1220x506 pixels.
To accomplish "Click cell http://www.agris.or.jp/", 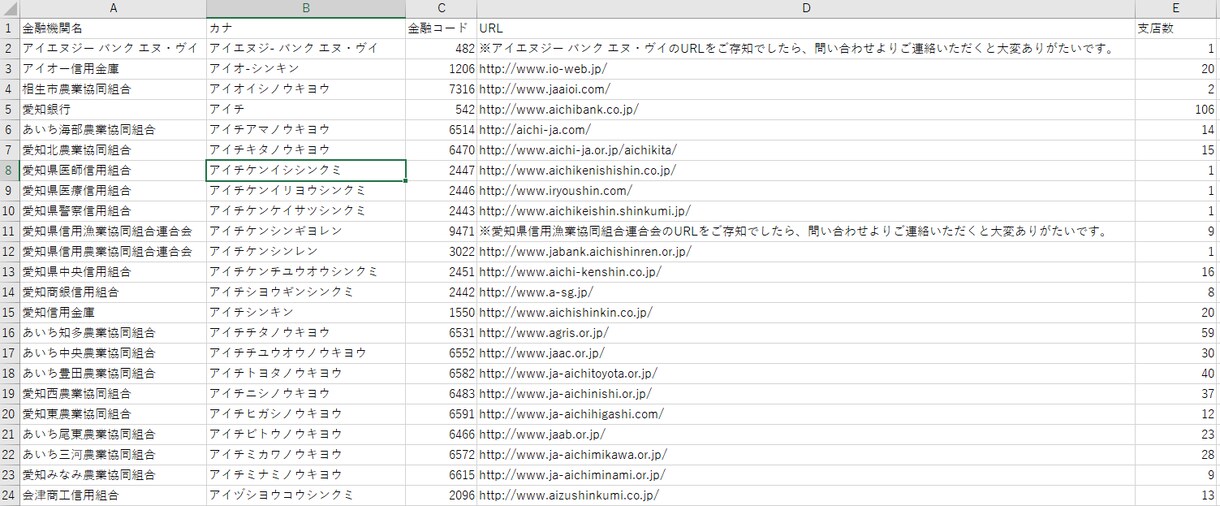I will coord(806,332).
